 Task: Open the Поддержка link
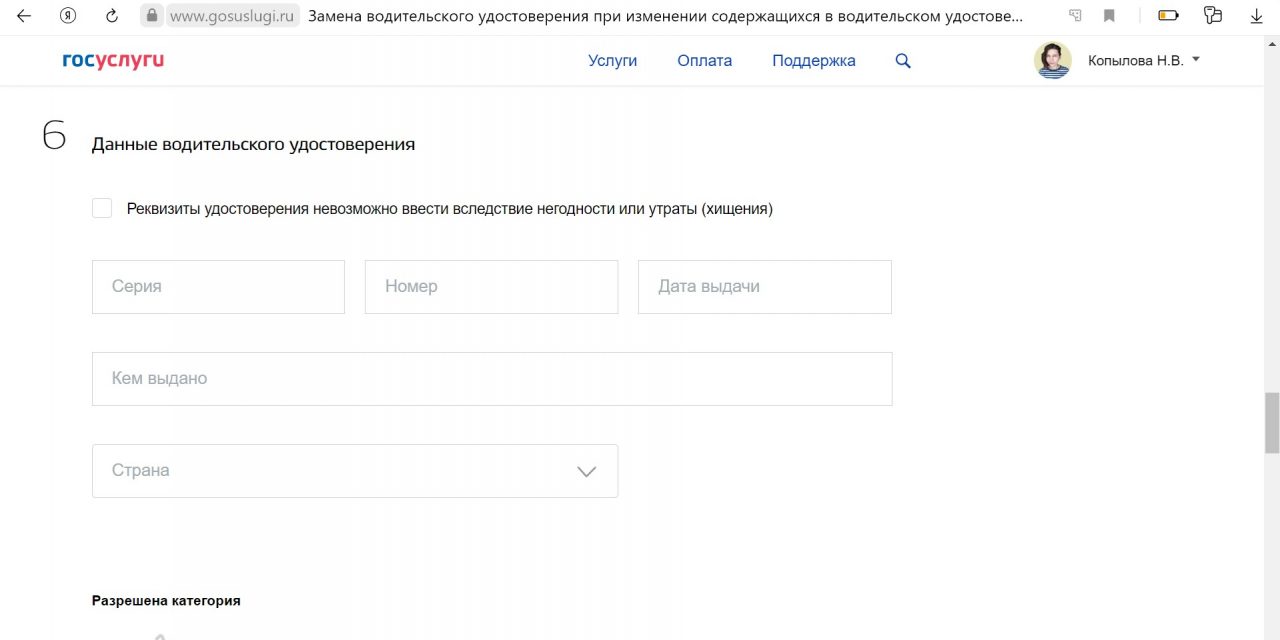(813, 61)
